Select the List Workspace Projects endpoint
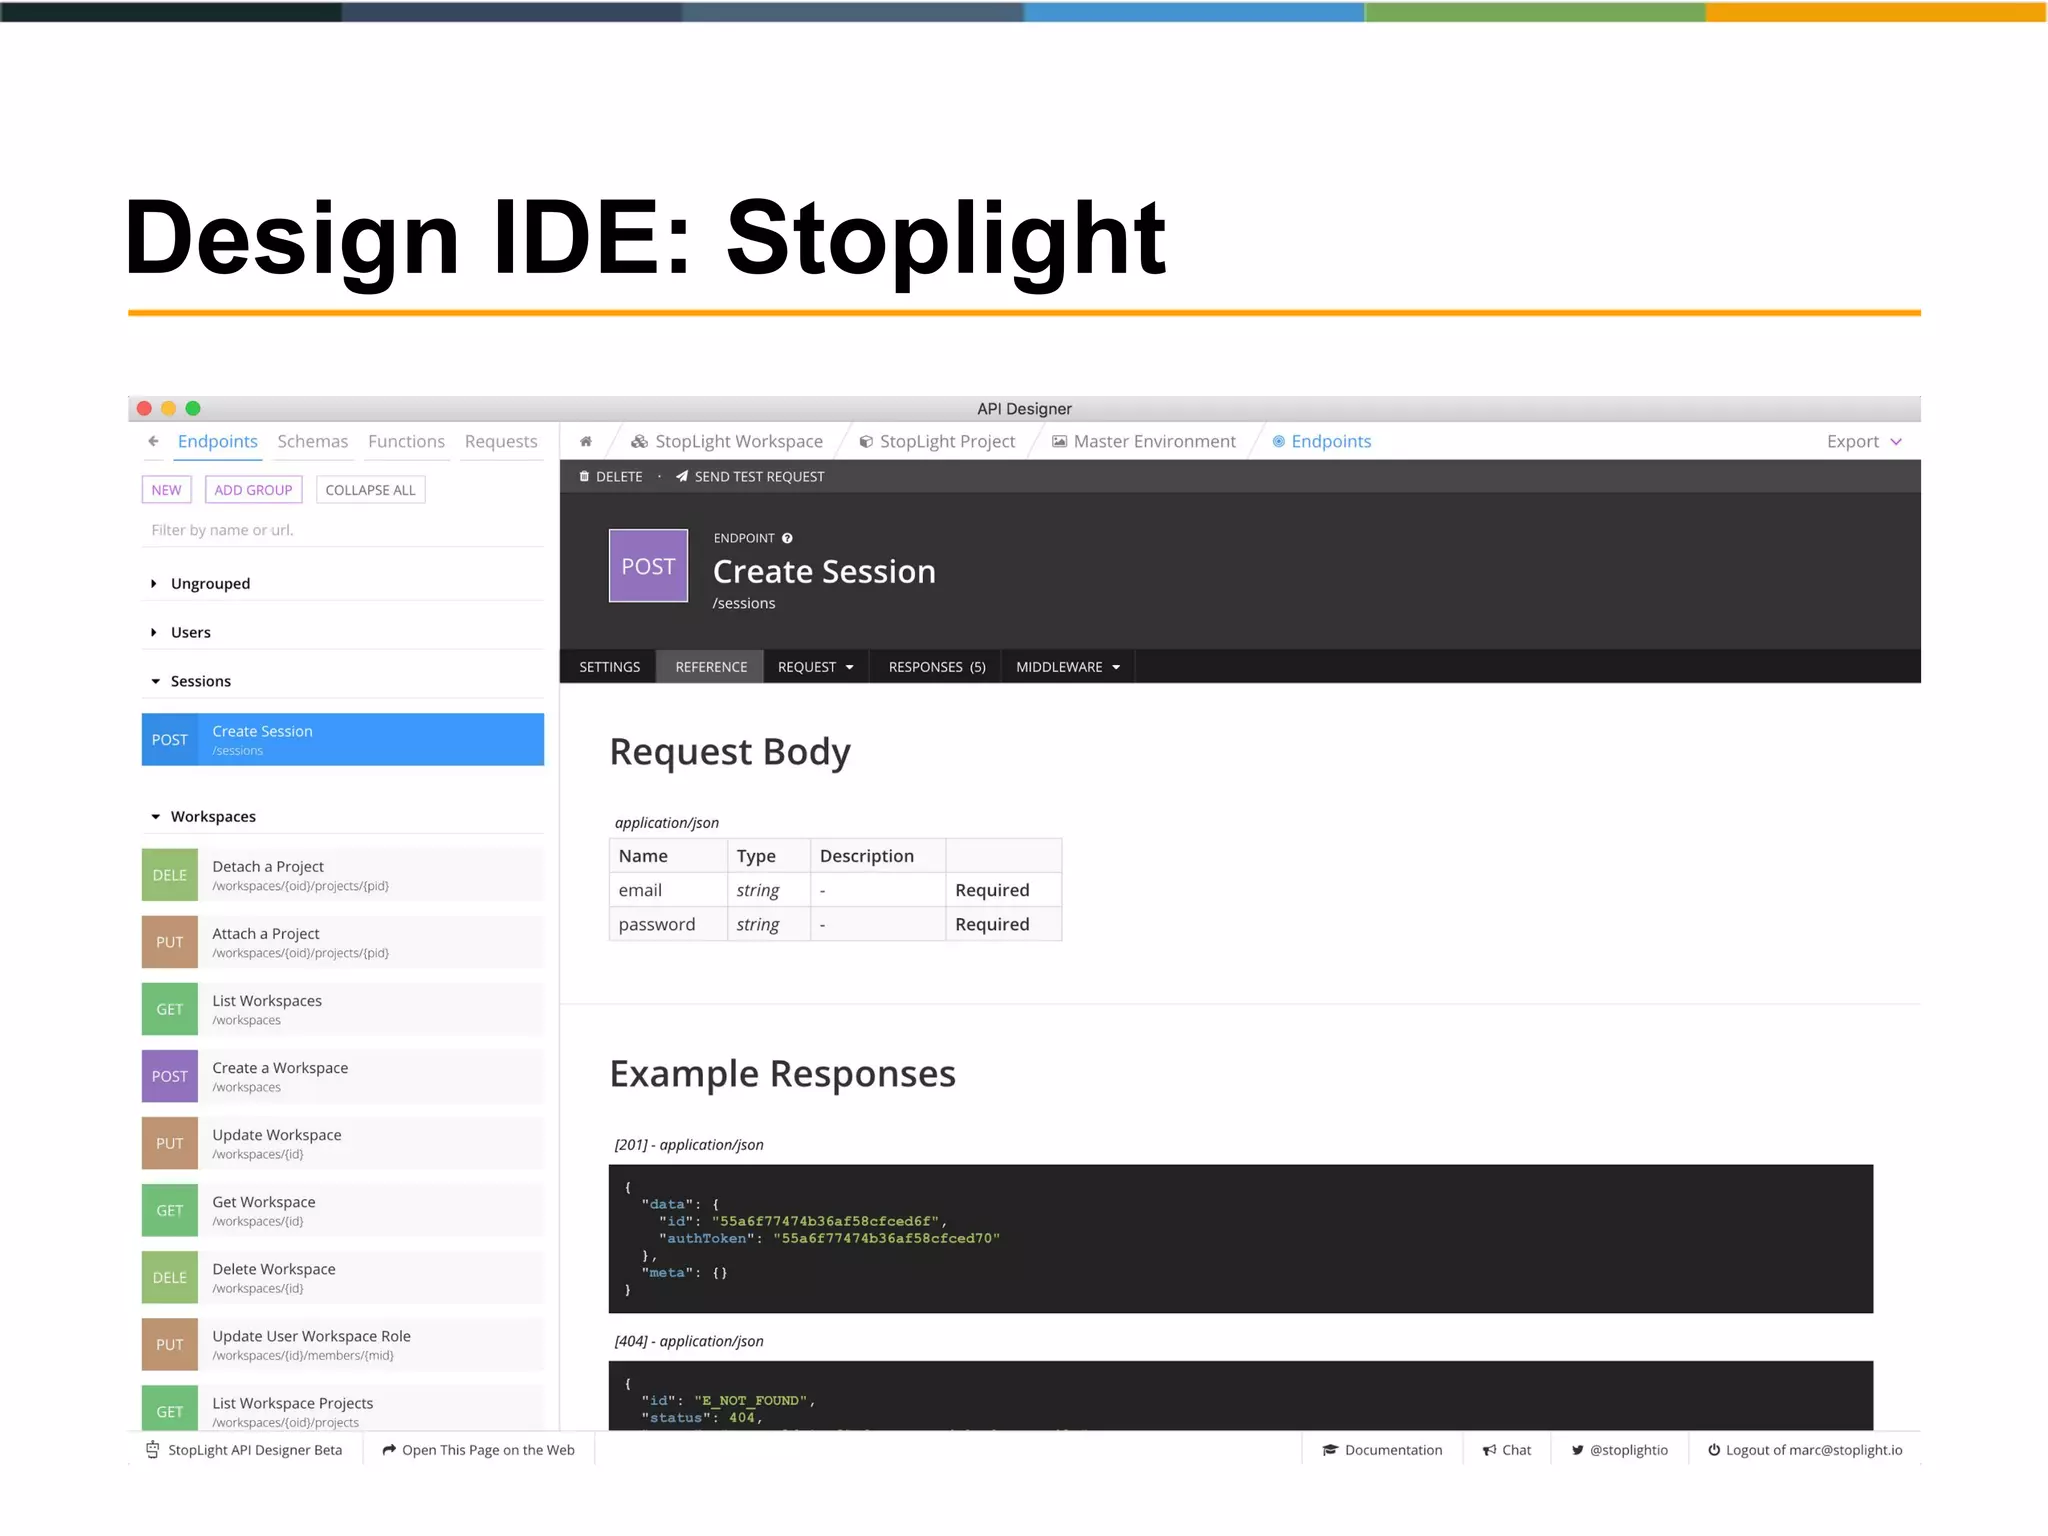 point(343,1407)
